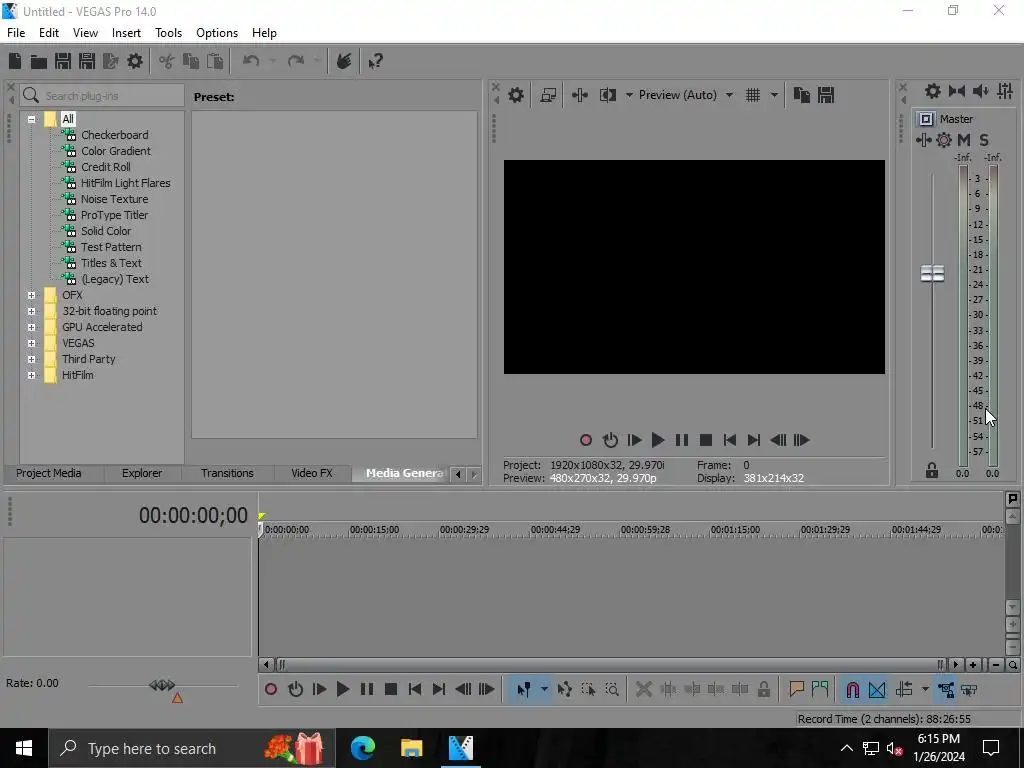Click Record in the timeline transport
Image resolution: width=1024 pixels, height=768 pixels.
(271, 690)
